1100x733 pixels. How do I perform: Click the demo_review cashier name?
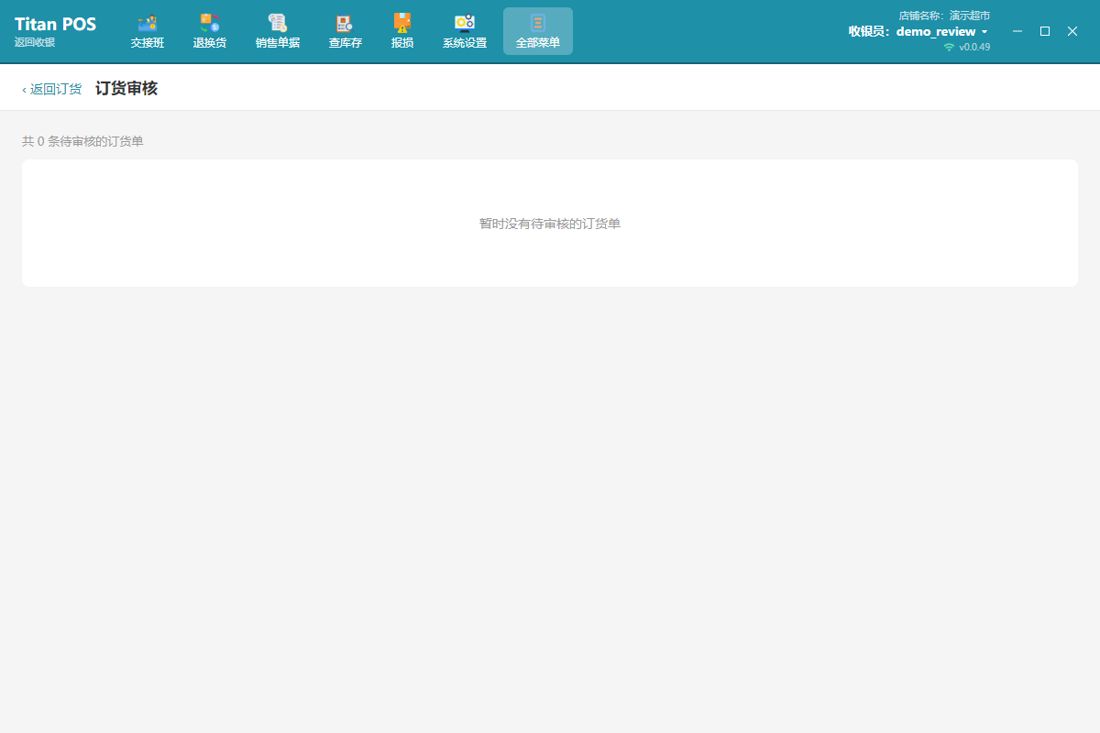[936, 32]
